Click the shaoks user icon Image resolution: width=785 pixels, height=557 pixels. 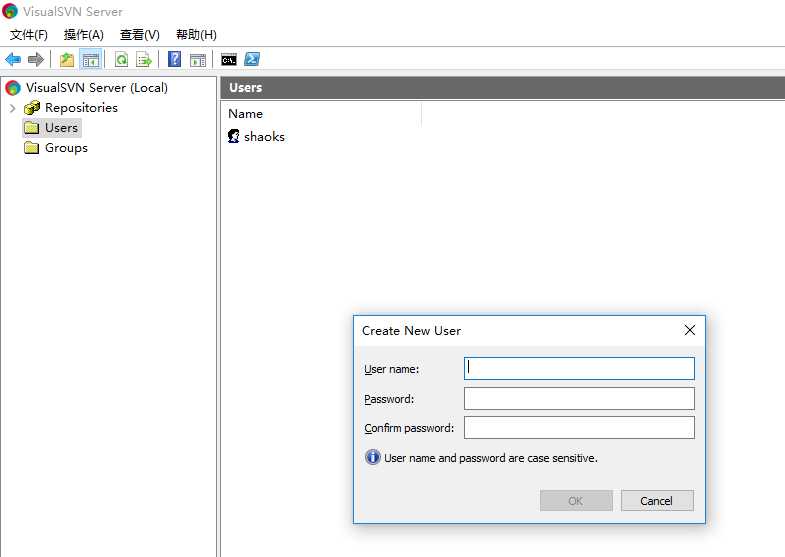[233, 136]
